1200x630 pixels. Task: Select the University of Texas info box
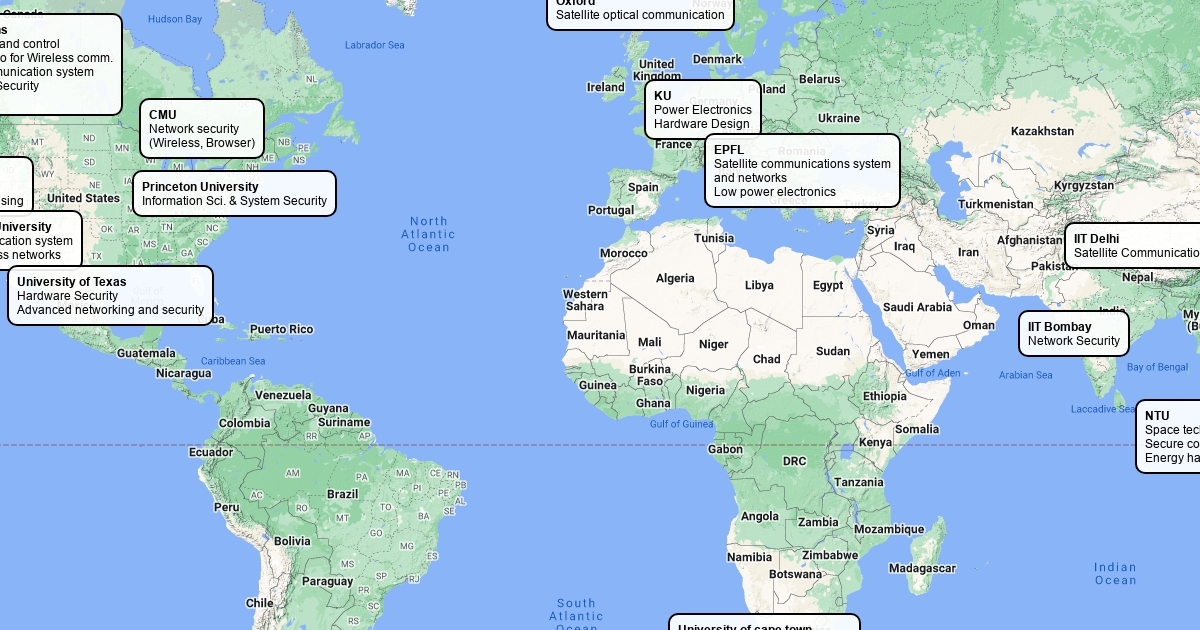click(x=111, y=295)
